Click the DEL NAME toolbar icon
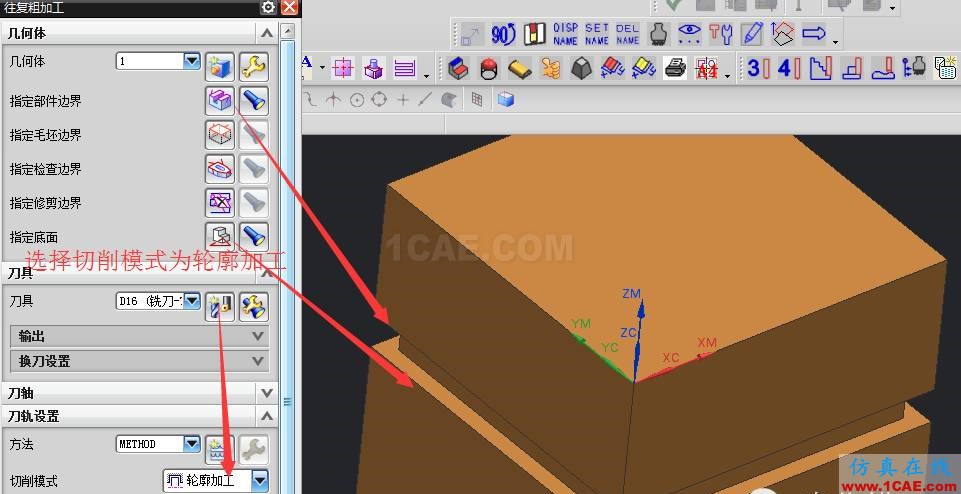 628,34
